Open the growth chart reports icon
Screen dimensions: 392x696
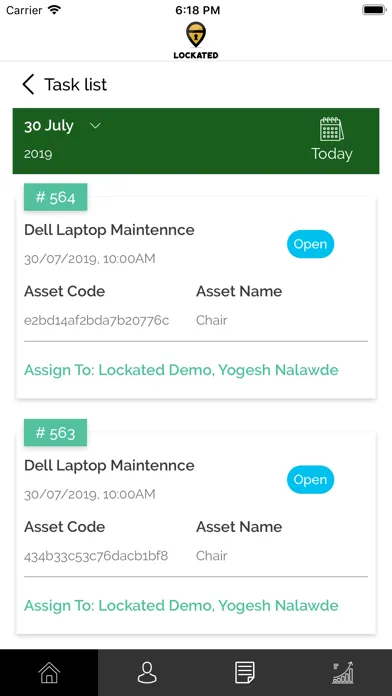[343, 672]
